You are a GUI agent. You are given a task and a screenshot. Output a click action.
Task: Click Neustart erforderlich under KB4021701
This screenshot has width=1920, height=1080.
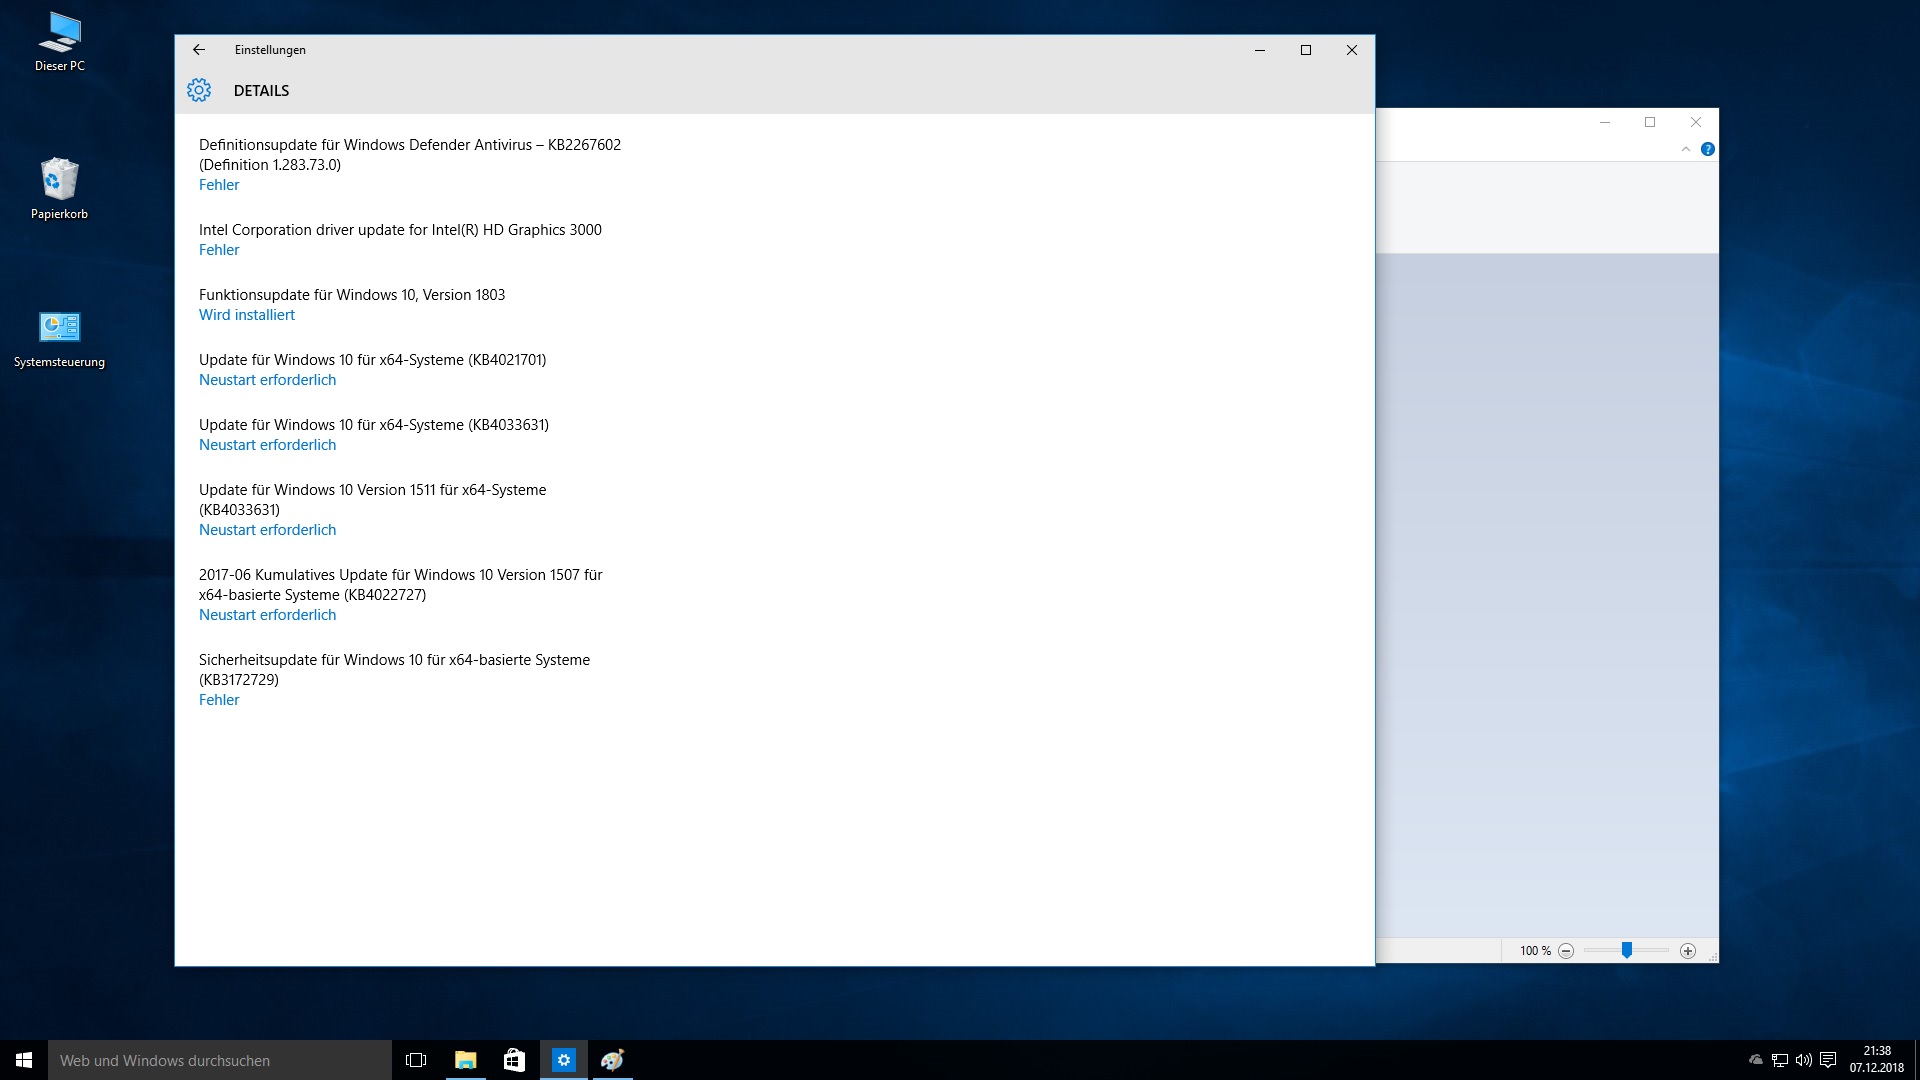(267, 380)
